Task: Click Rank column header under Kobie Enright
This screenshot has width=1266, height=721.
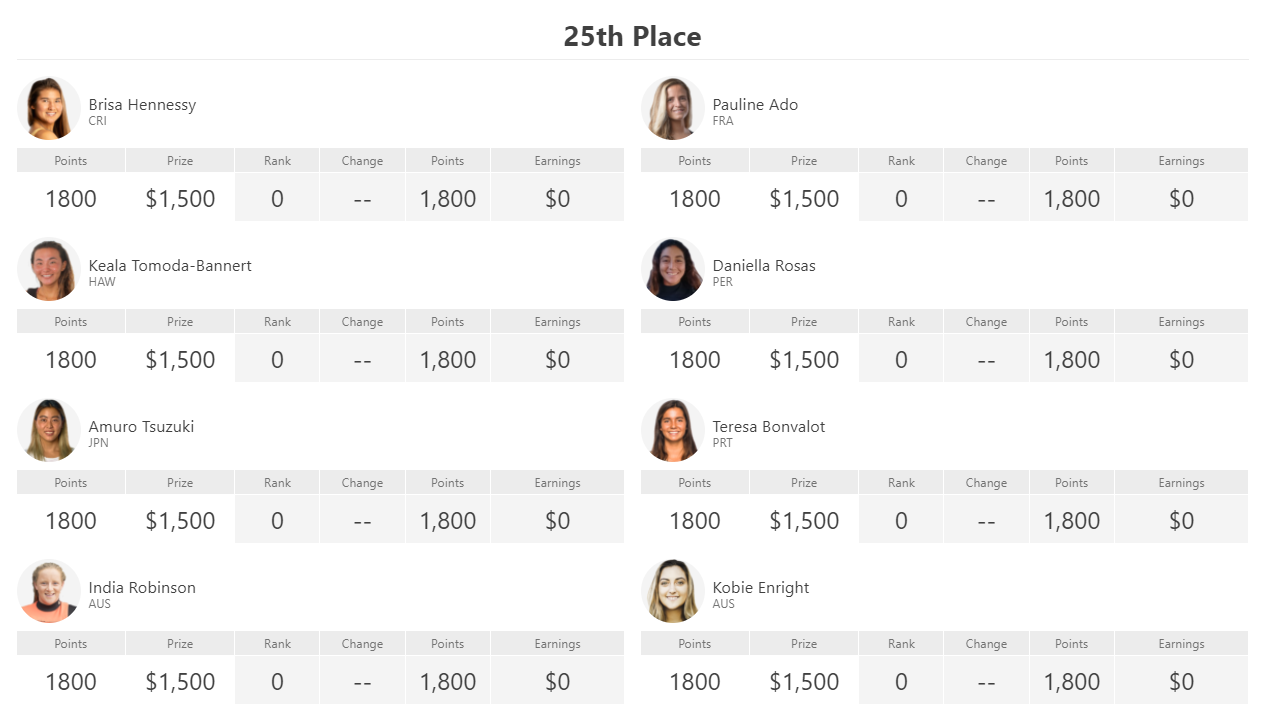Action: click(901, 644)
